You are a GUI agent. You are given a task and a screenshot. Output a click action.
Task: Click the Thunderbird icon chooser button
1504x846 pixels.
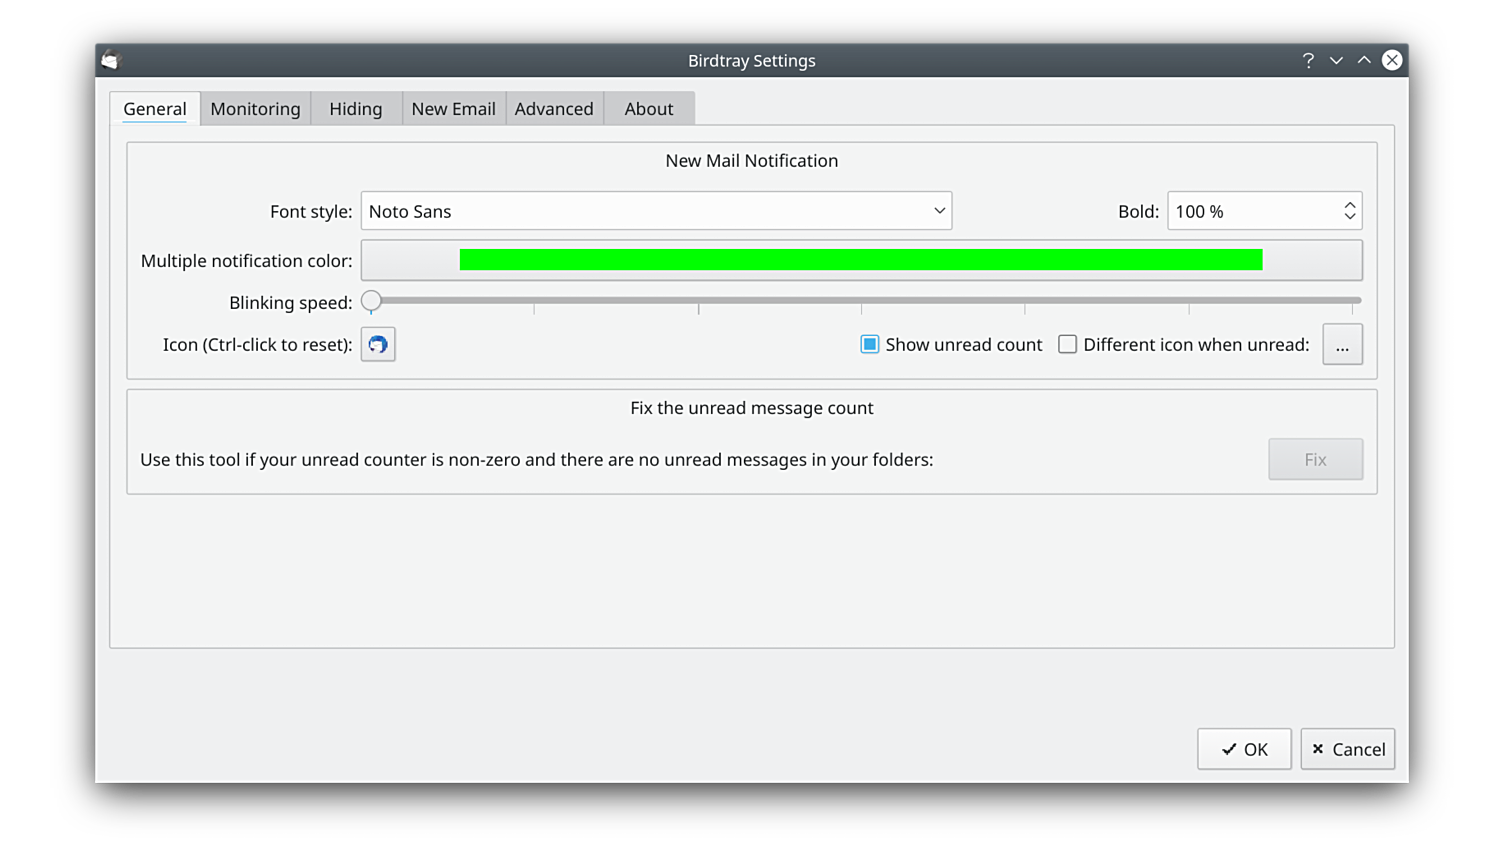pos(378,344)
